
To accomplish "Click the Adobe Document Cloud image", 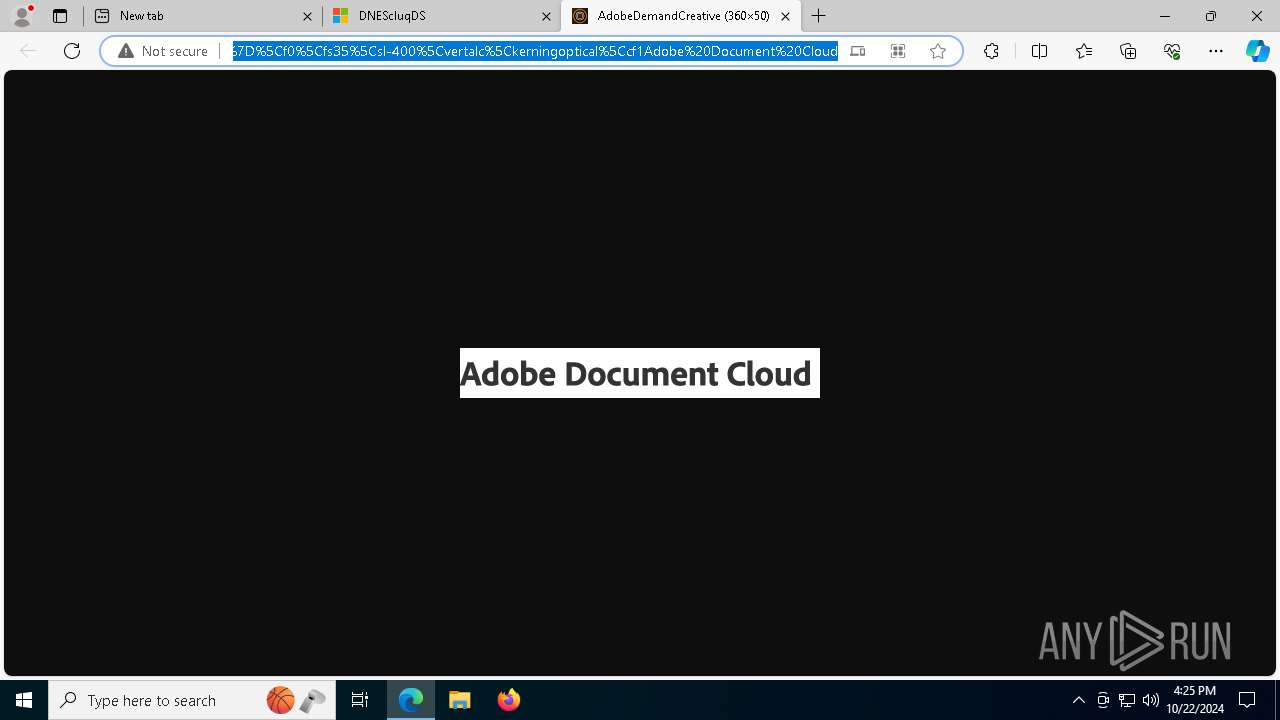I will [x=640, y=373].
